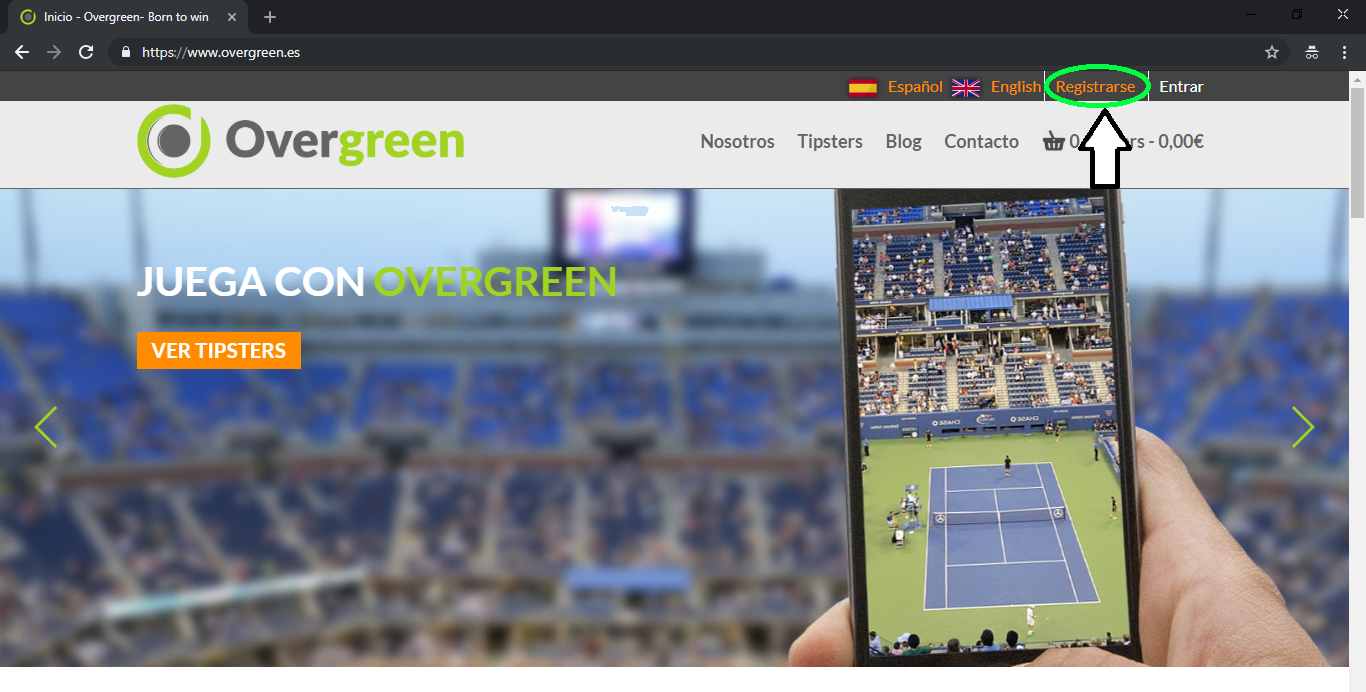1366x692 pixels.
Task: Show previous slide with left chevron
Action: tap(46, 427)
